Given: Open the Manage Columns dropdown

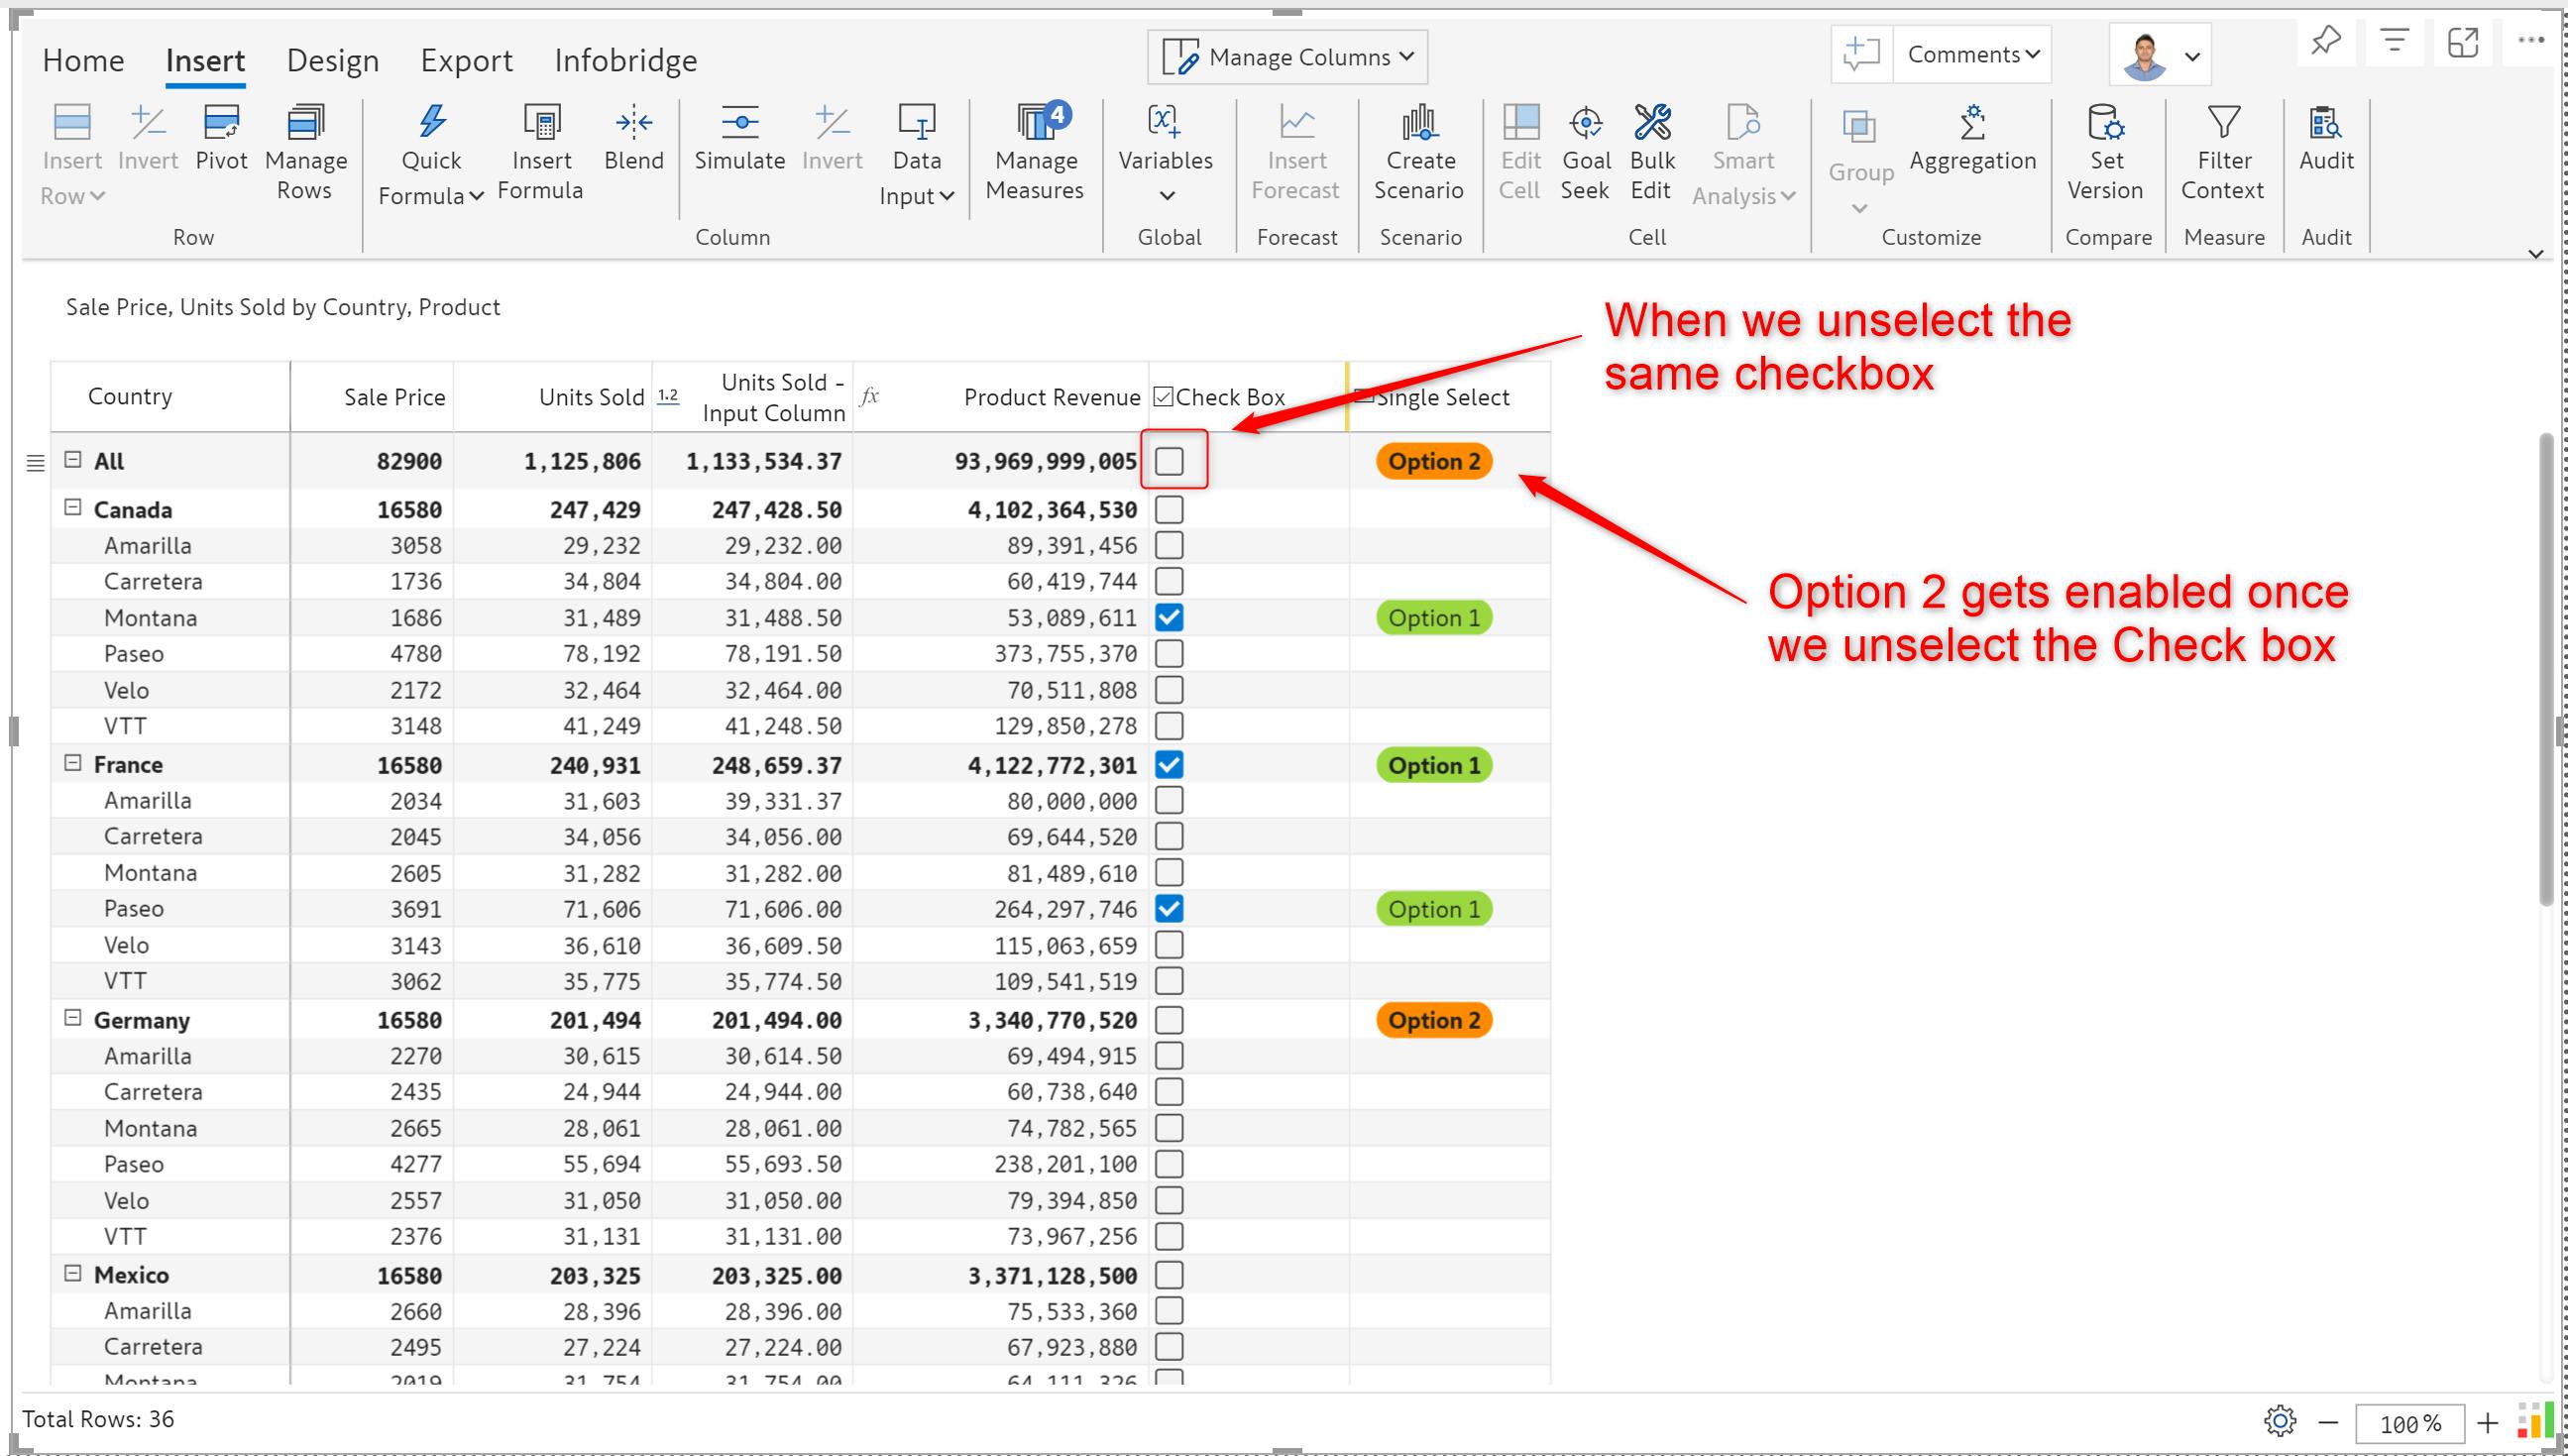Looking at the screenshot, I should (1287, 57).
